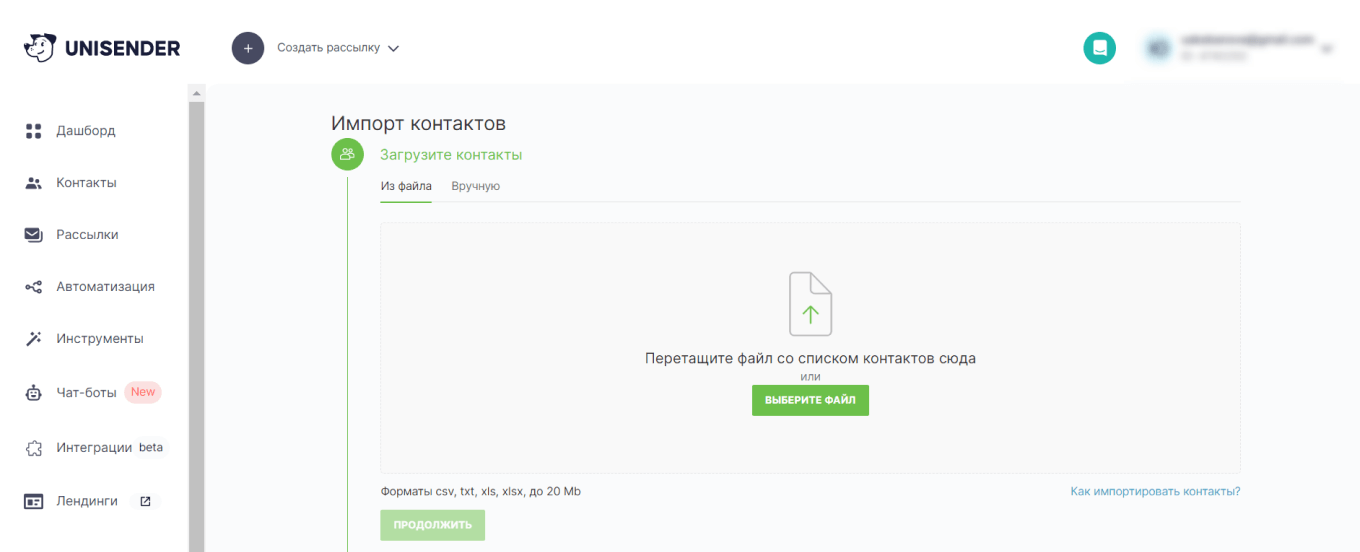Open the account menu arrow

1328,48
